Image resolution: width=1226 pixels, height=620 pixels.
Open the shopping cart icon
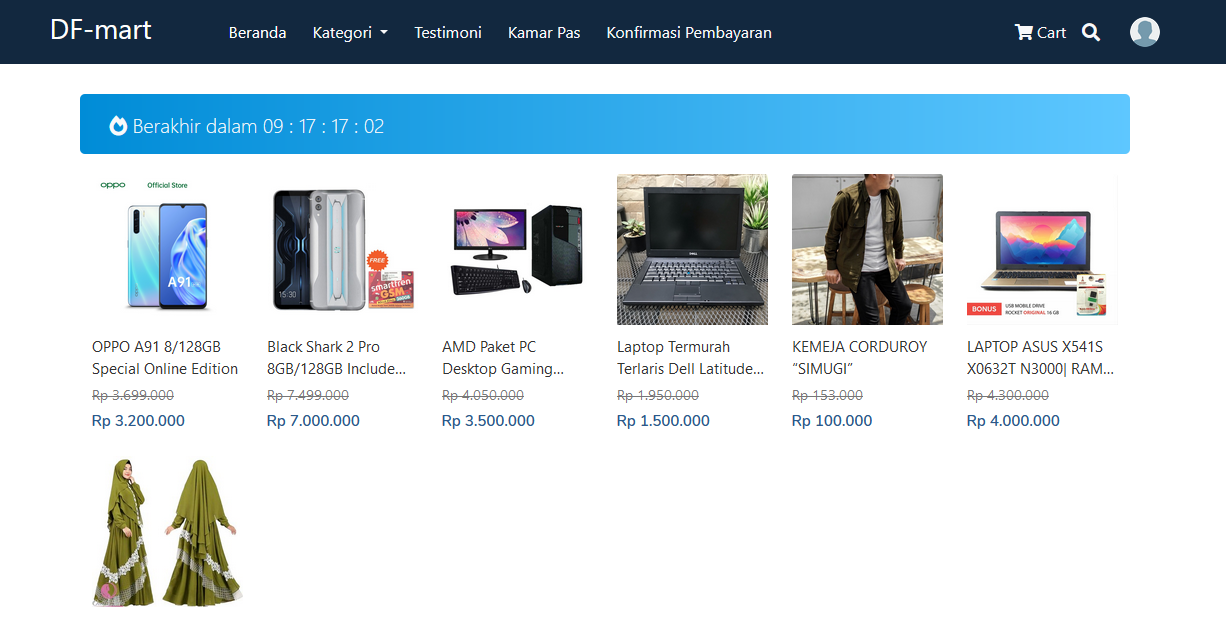tap(1023, 32)
